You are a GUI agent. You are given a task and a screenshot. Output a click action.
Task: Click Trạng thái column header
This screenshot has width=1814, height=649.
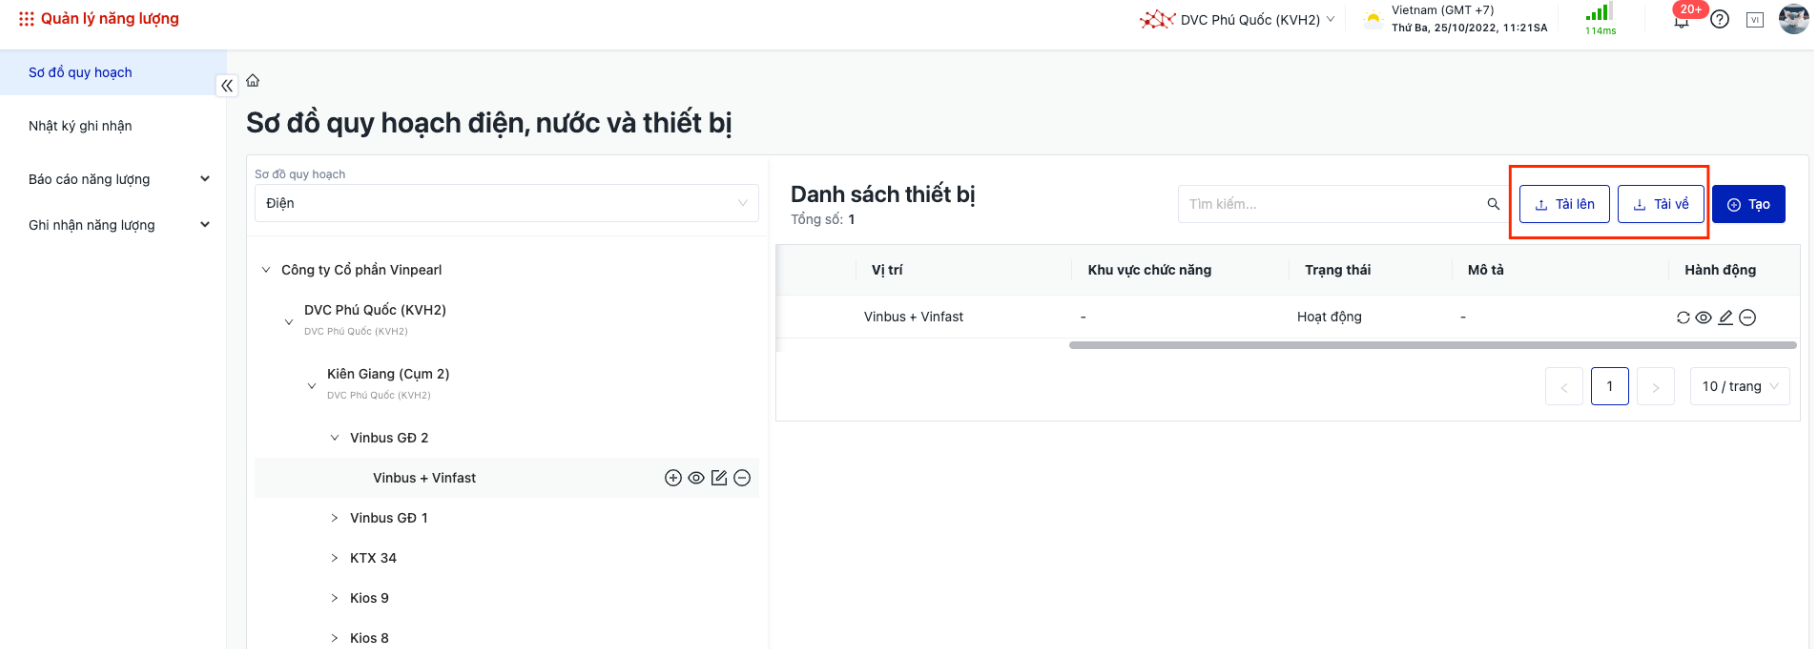(1338, 270)
